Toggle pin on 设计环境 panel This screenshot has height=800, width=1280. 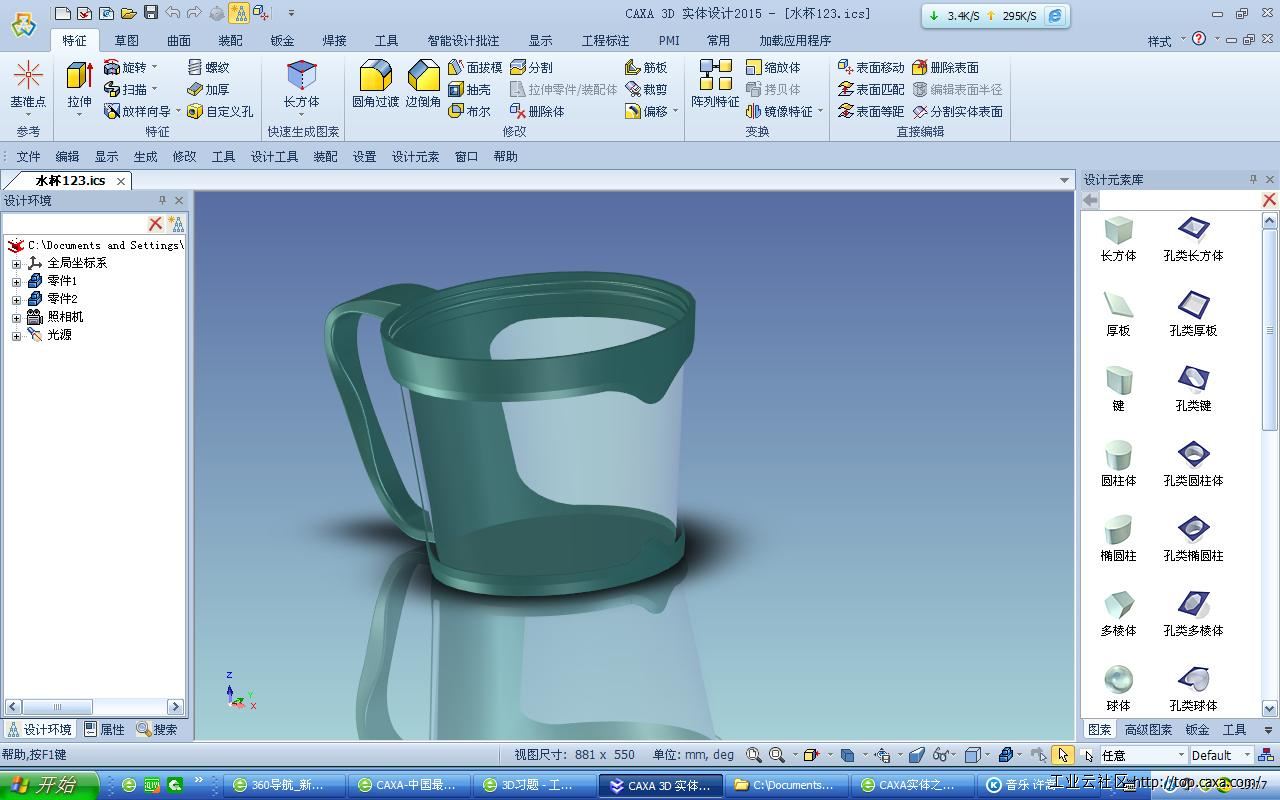(x=163, y=200)
